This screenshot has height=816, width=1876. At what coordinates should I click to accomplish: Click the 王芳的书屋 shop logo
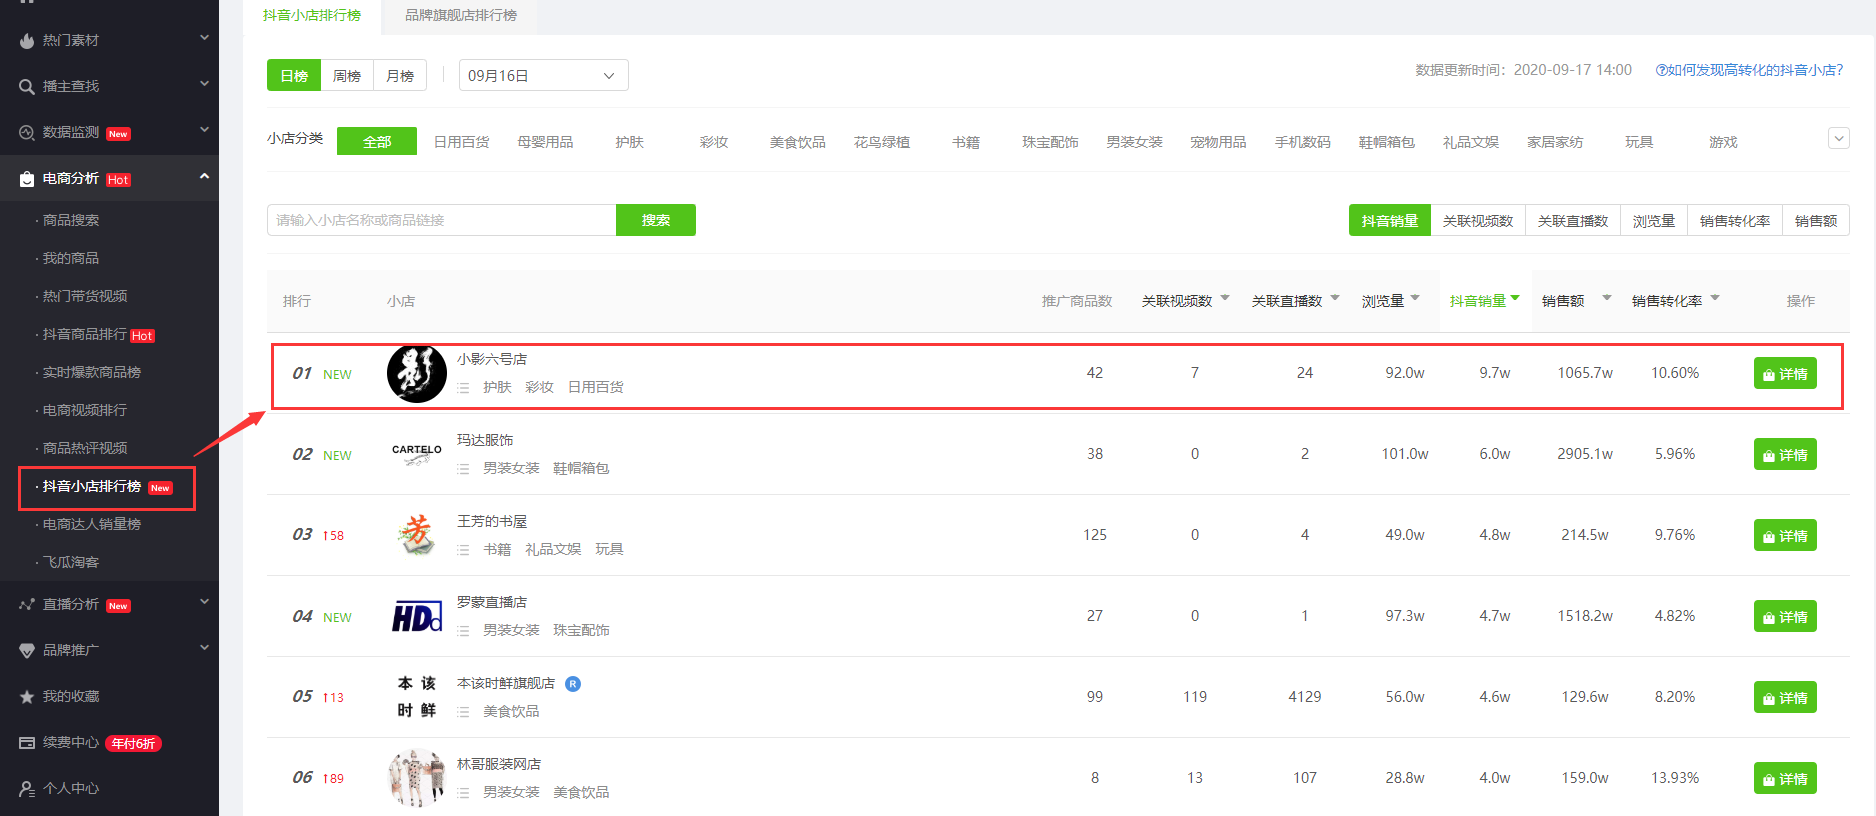(x=417, y=535)
